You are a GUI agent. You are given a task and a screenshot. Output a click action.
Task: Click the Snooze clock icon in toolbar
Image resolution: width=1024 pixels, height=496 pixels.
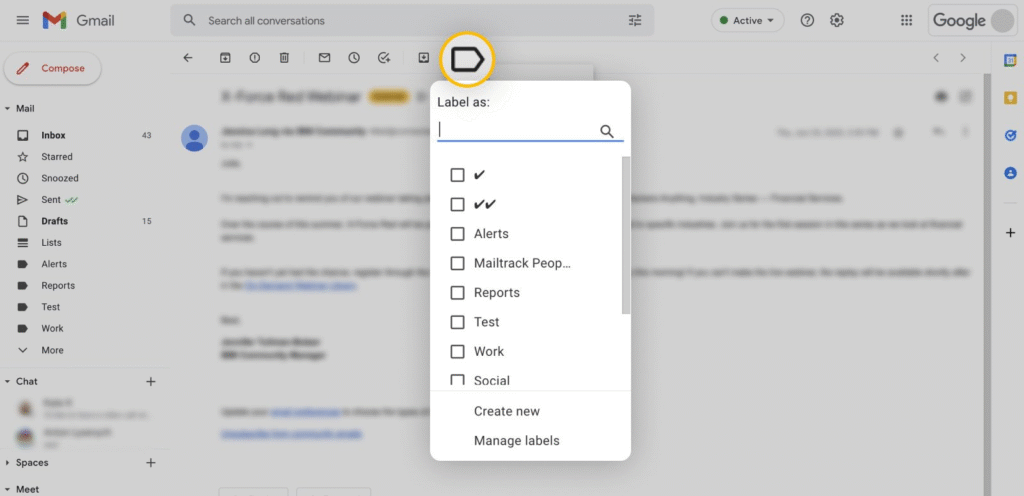(354, 58)
